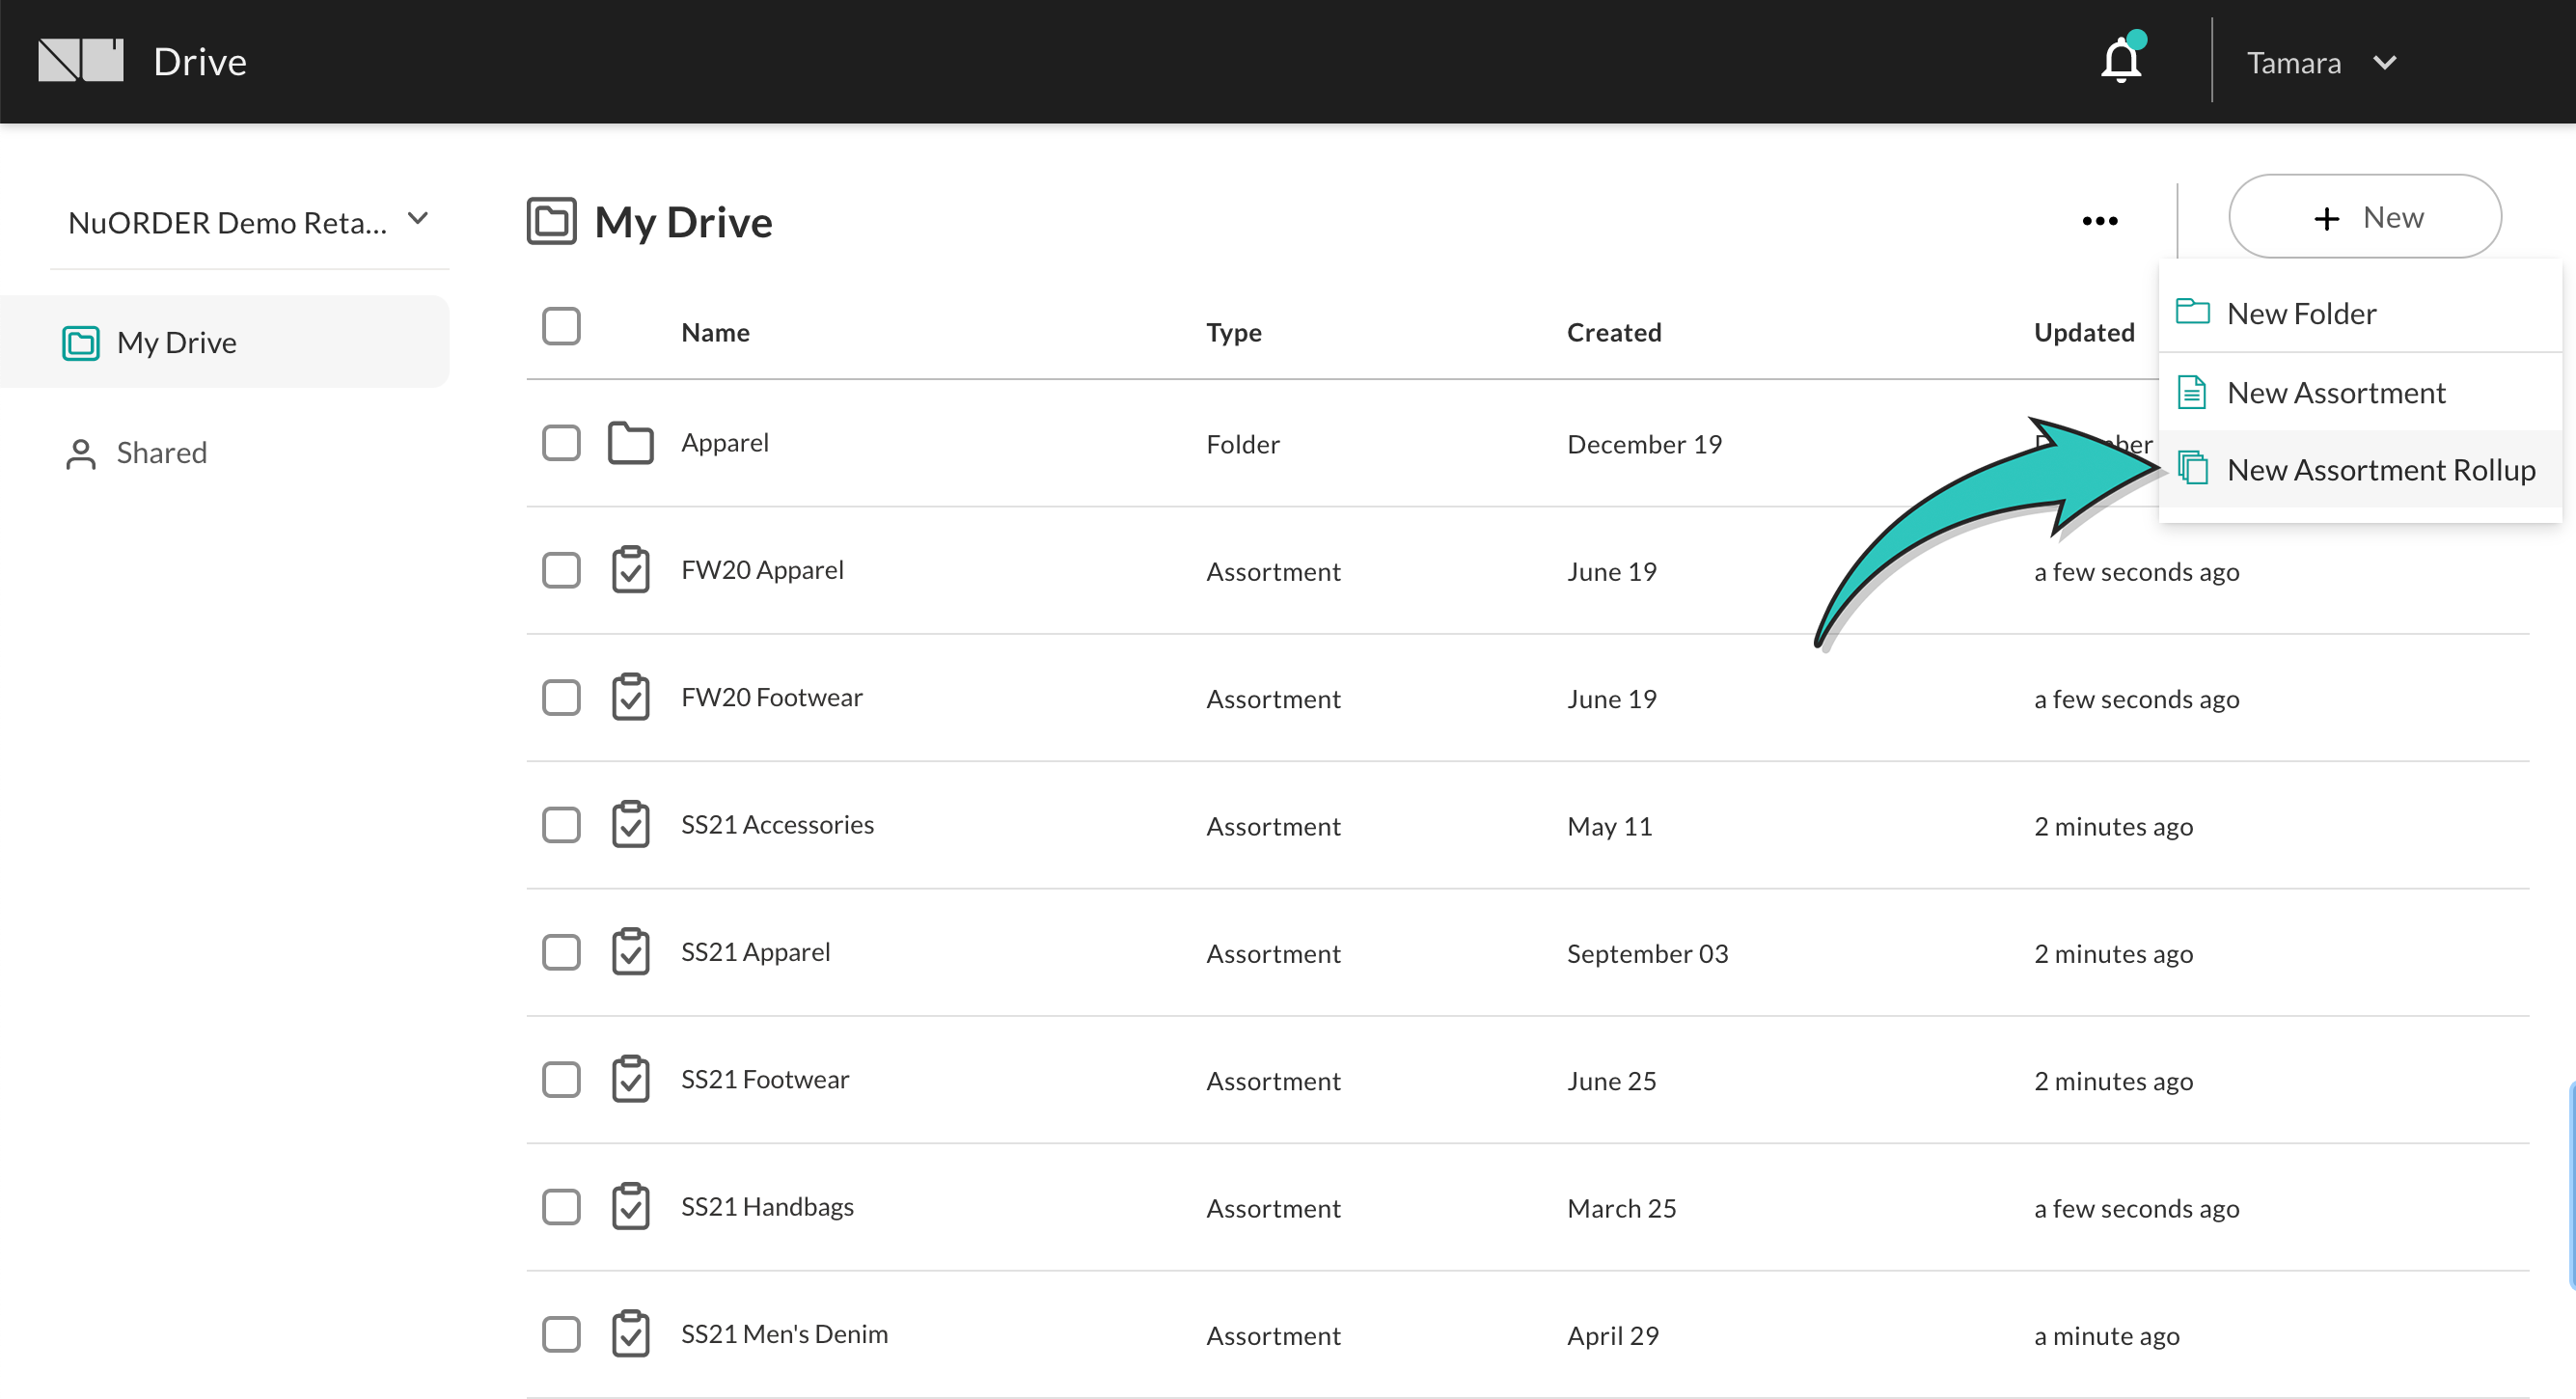Open the SS21 Handbags assortment

click(x=767, y=1207)
